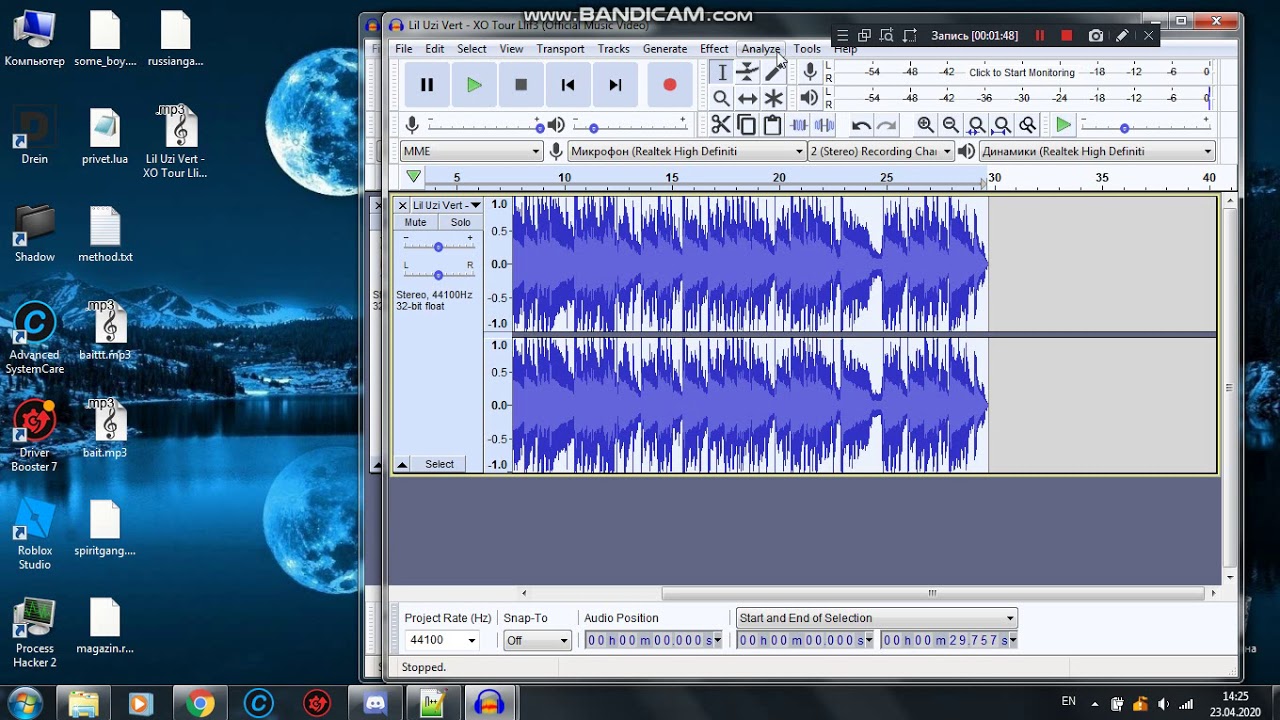
Task: Mute the Lil Uzi Vert track
Action: (x=415, y=222)
